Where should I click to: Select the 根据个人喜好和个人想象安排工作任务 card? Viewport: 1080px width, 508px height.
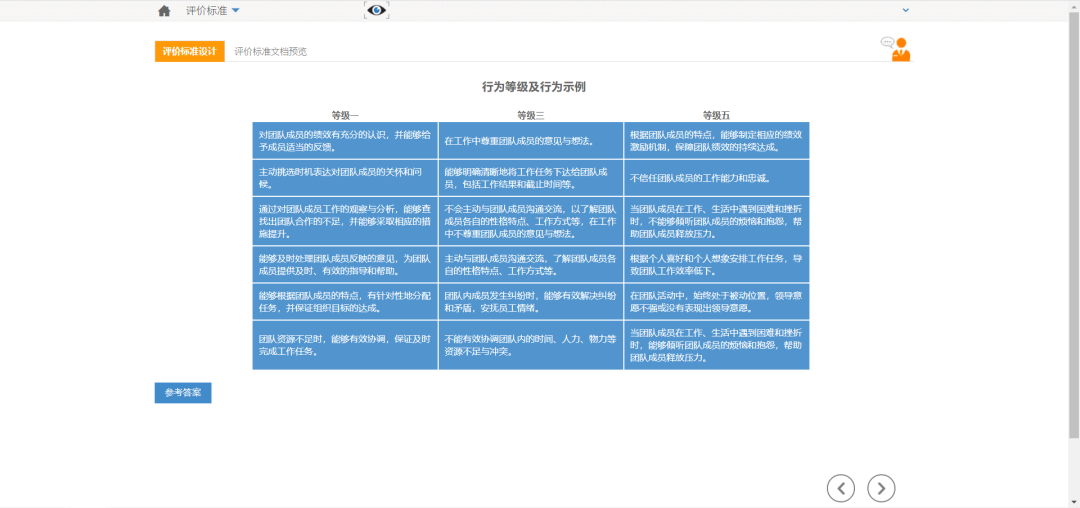[716, 264]
